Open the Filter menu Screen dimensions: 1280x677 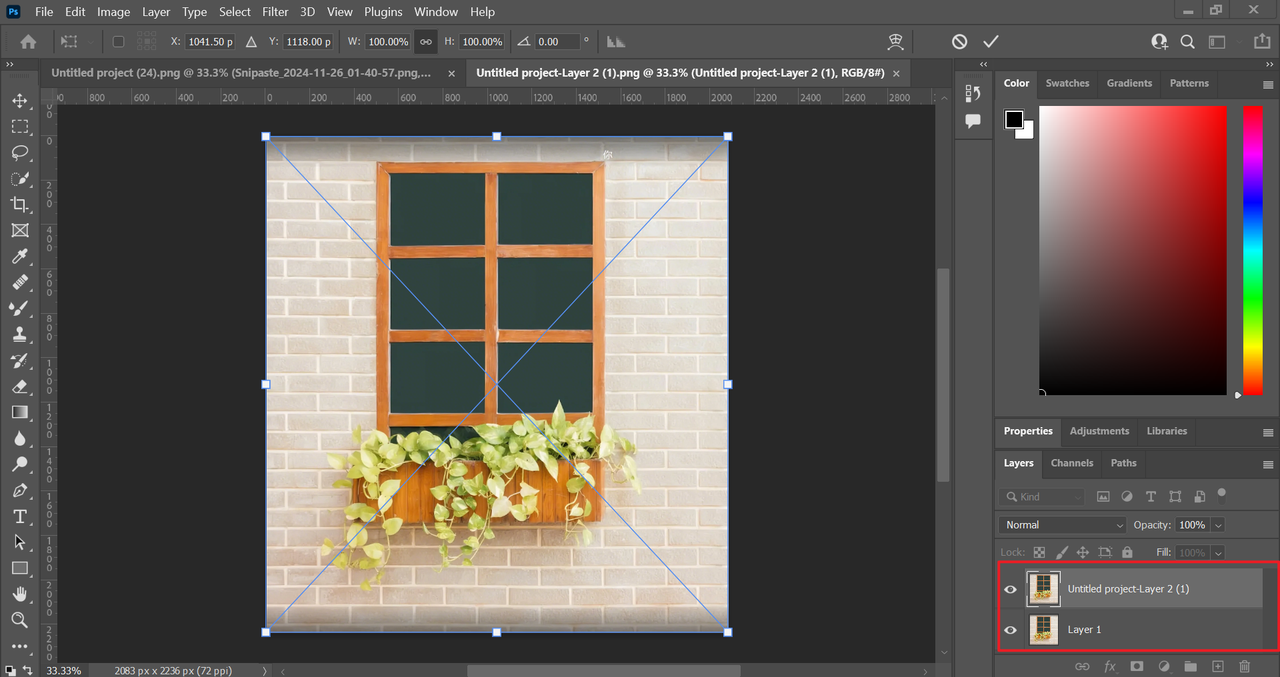pos(275,12)
